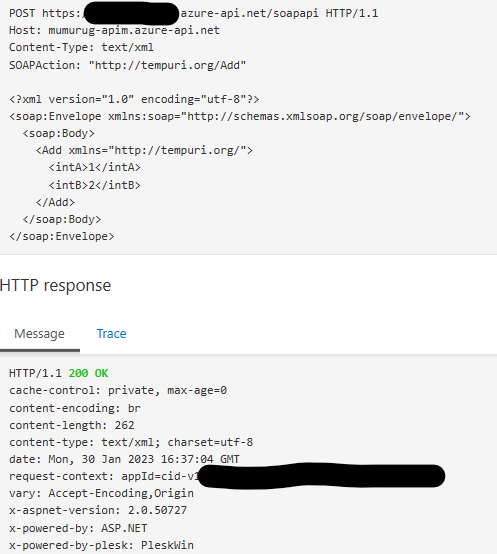Click the cache-control response header

(x=118, y=390)
